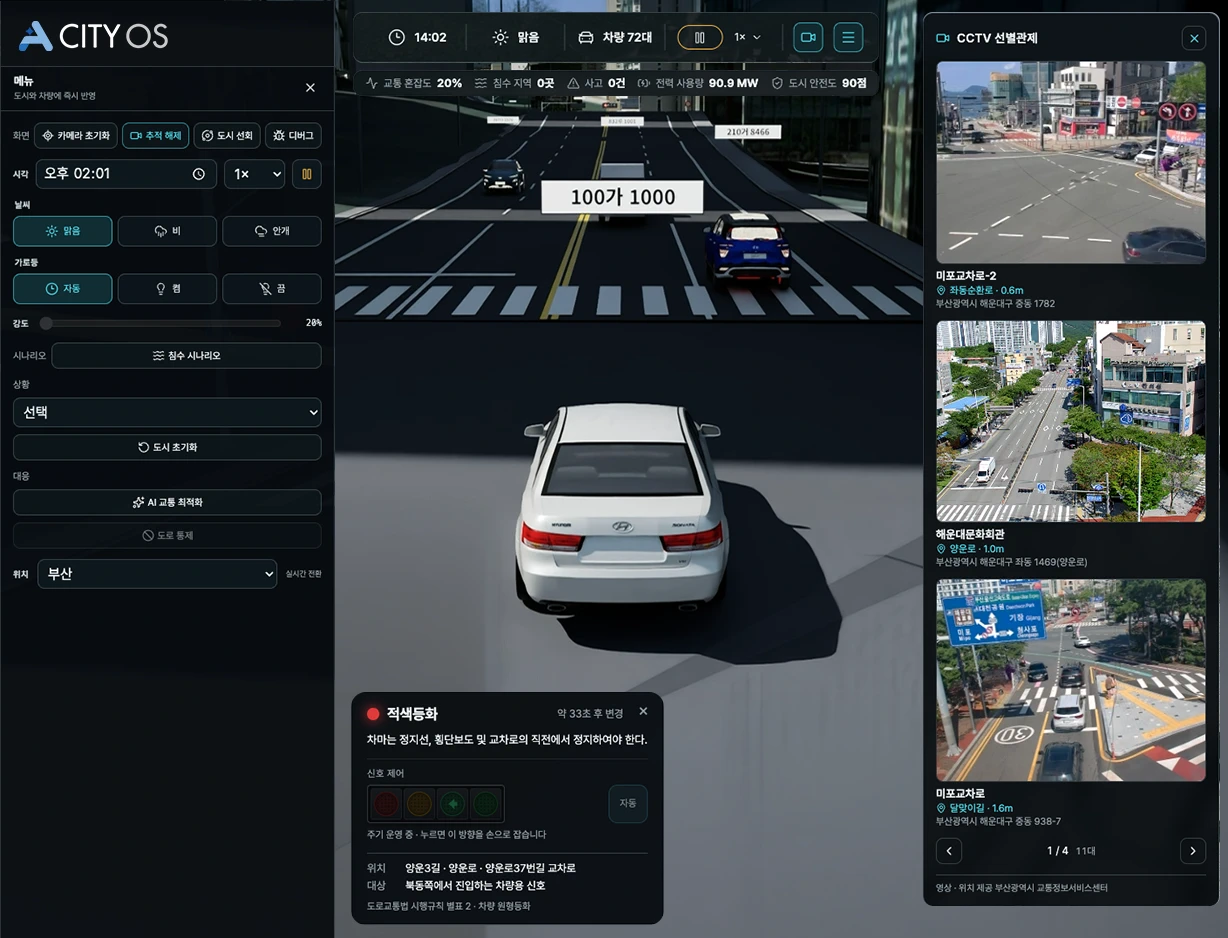Click the 1 / 4 page indicator
The image size is (1228, 938).
pyautogui.click(x=1058, y=851)
